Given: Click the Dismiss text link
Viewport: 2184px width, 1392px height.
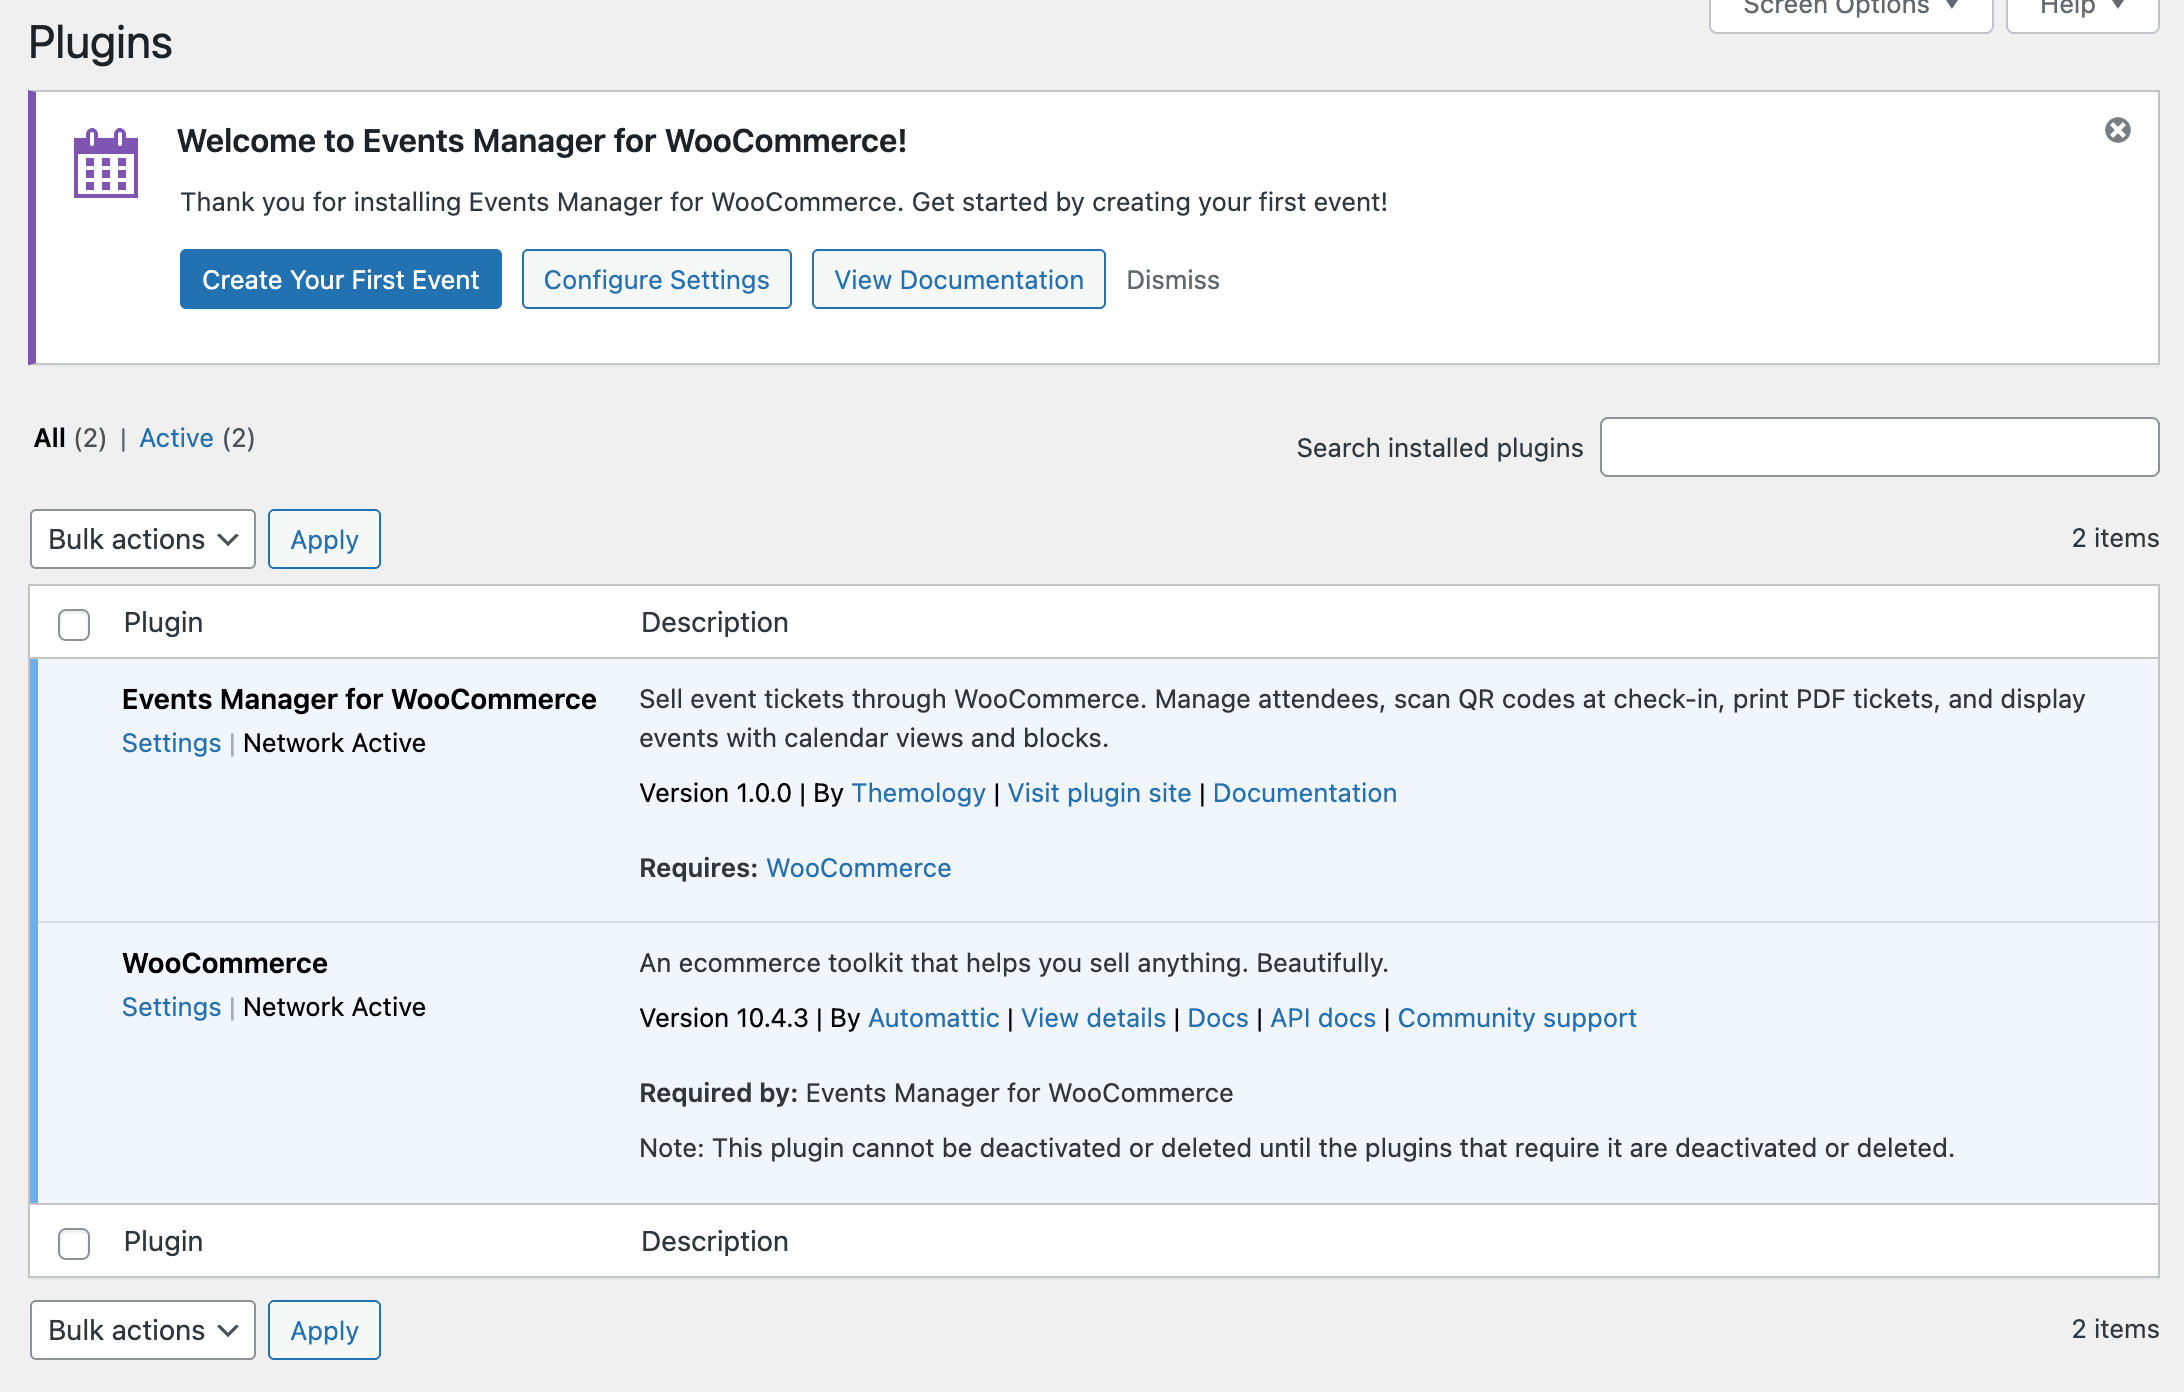Looking at the screenshot, I should tap(1172, 280).
